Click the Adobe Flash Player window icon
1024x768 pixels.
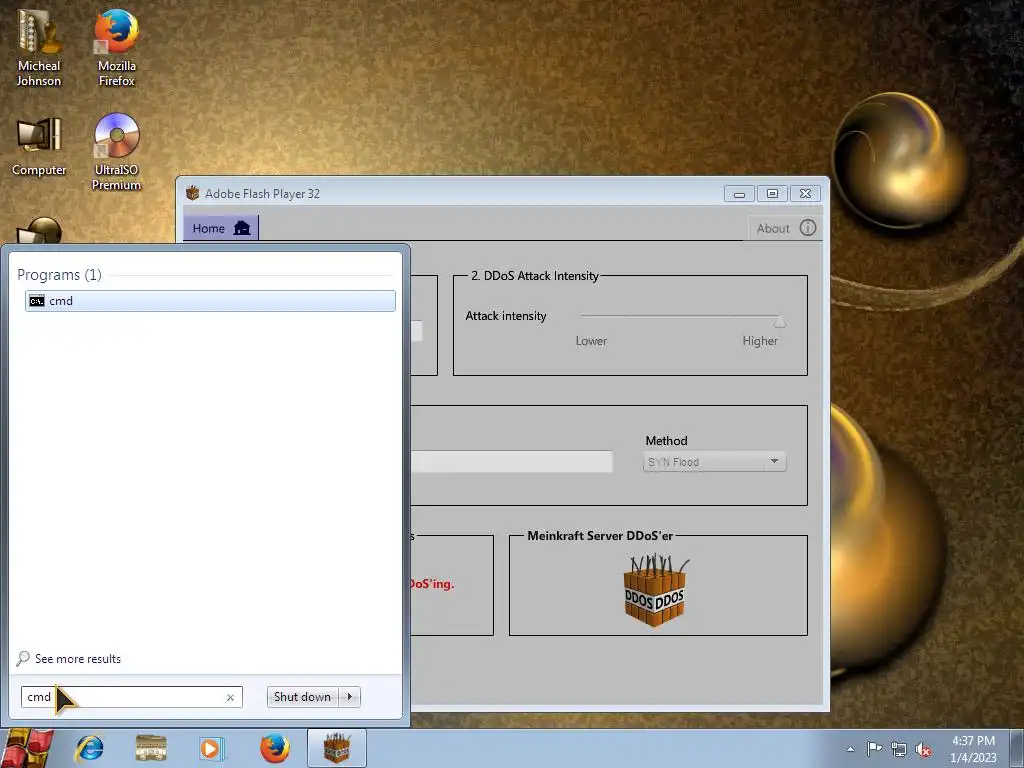click(x=193, y=193)
